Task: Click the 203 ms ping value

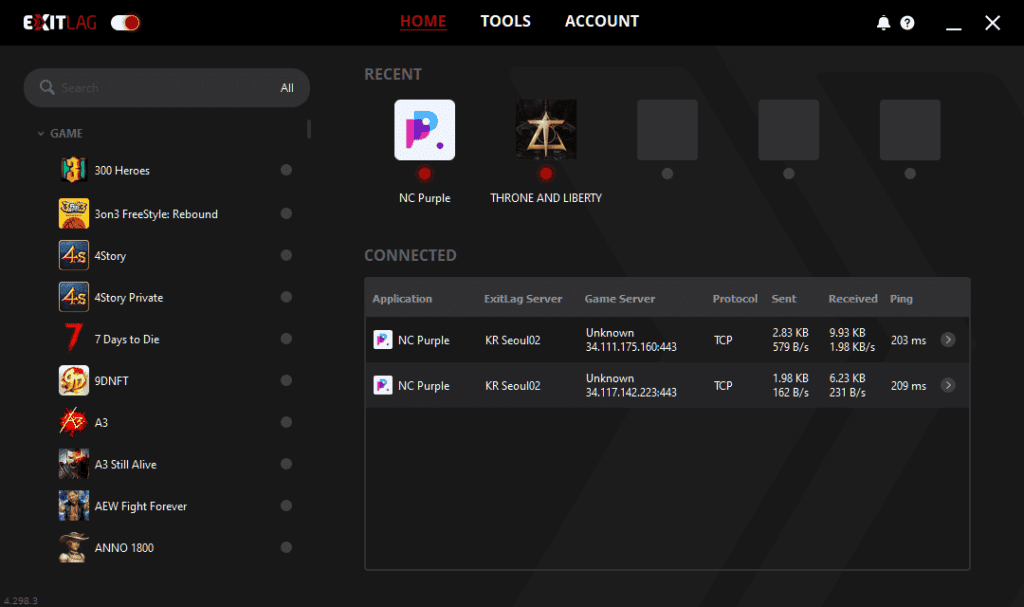Action: tap(908, 340)
